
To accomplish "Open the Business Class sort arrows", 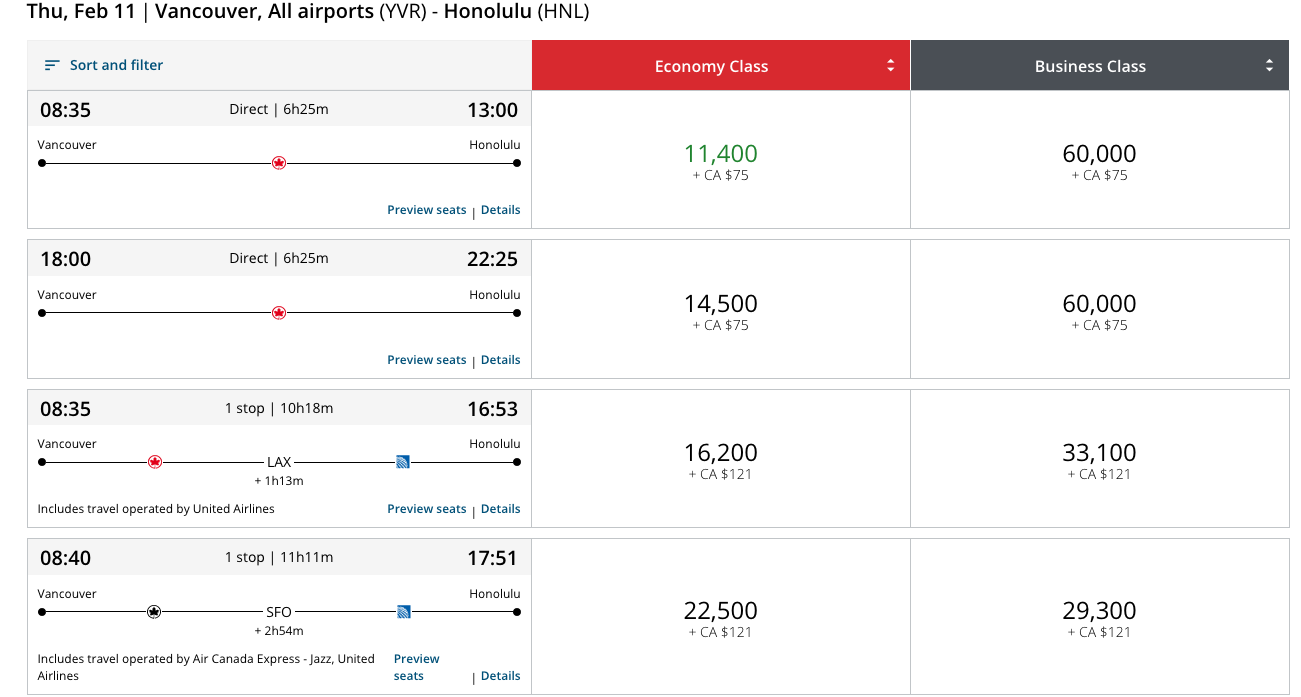I will 1269,64.
